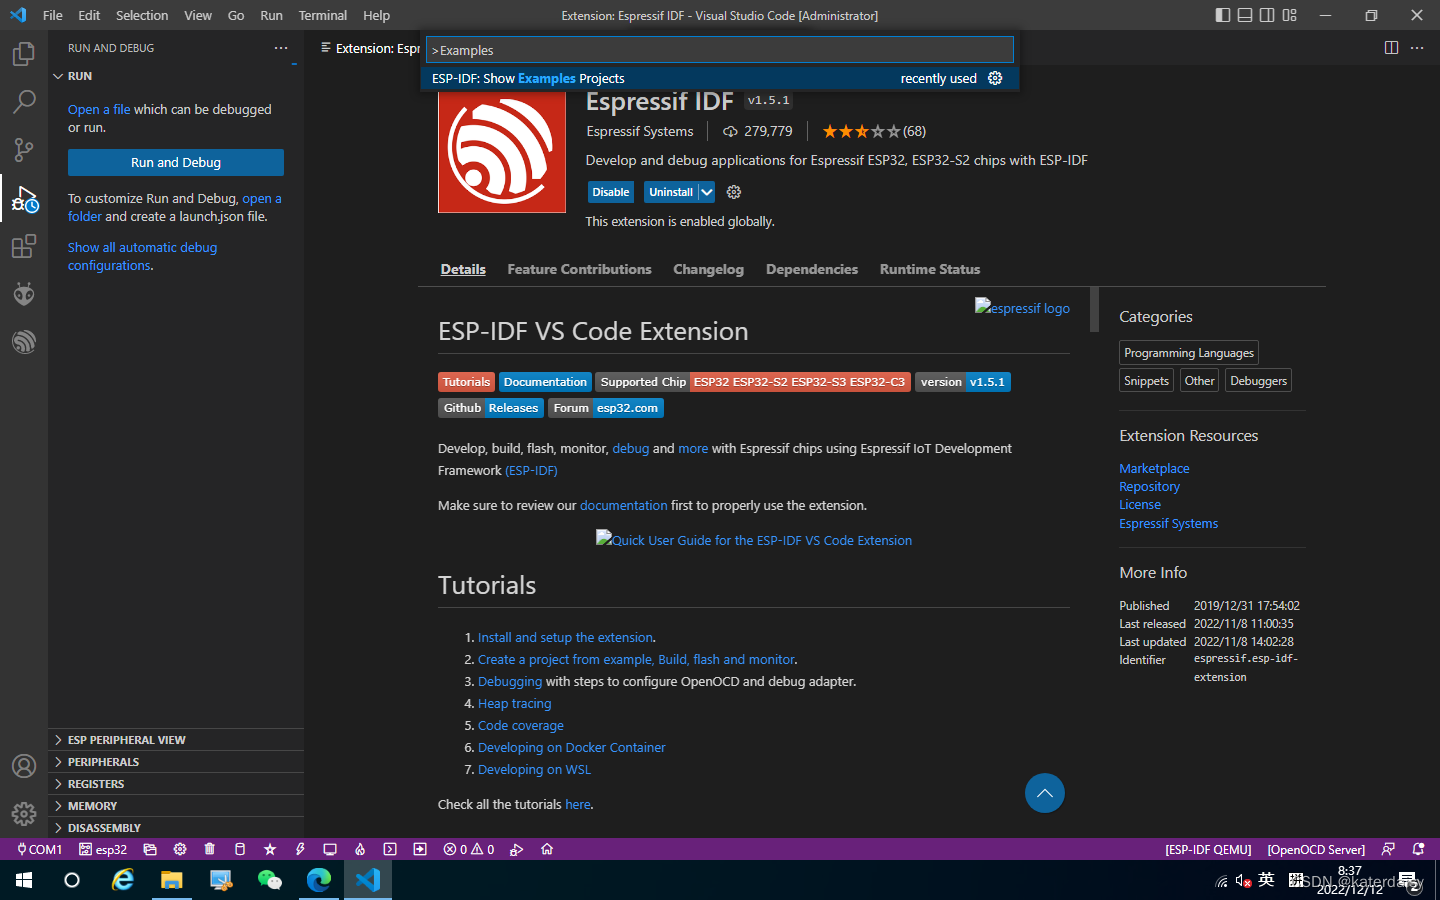Click the project folder icon in status bar
The image size is (1440, 900).
150,849
